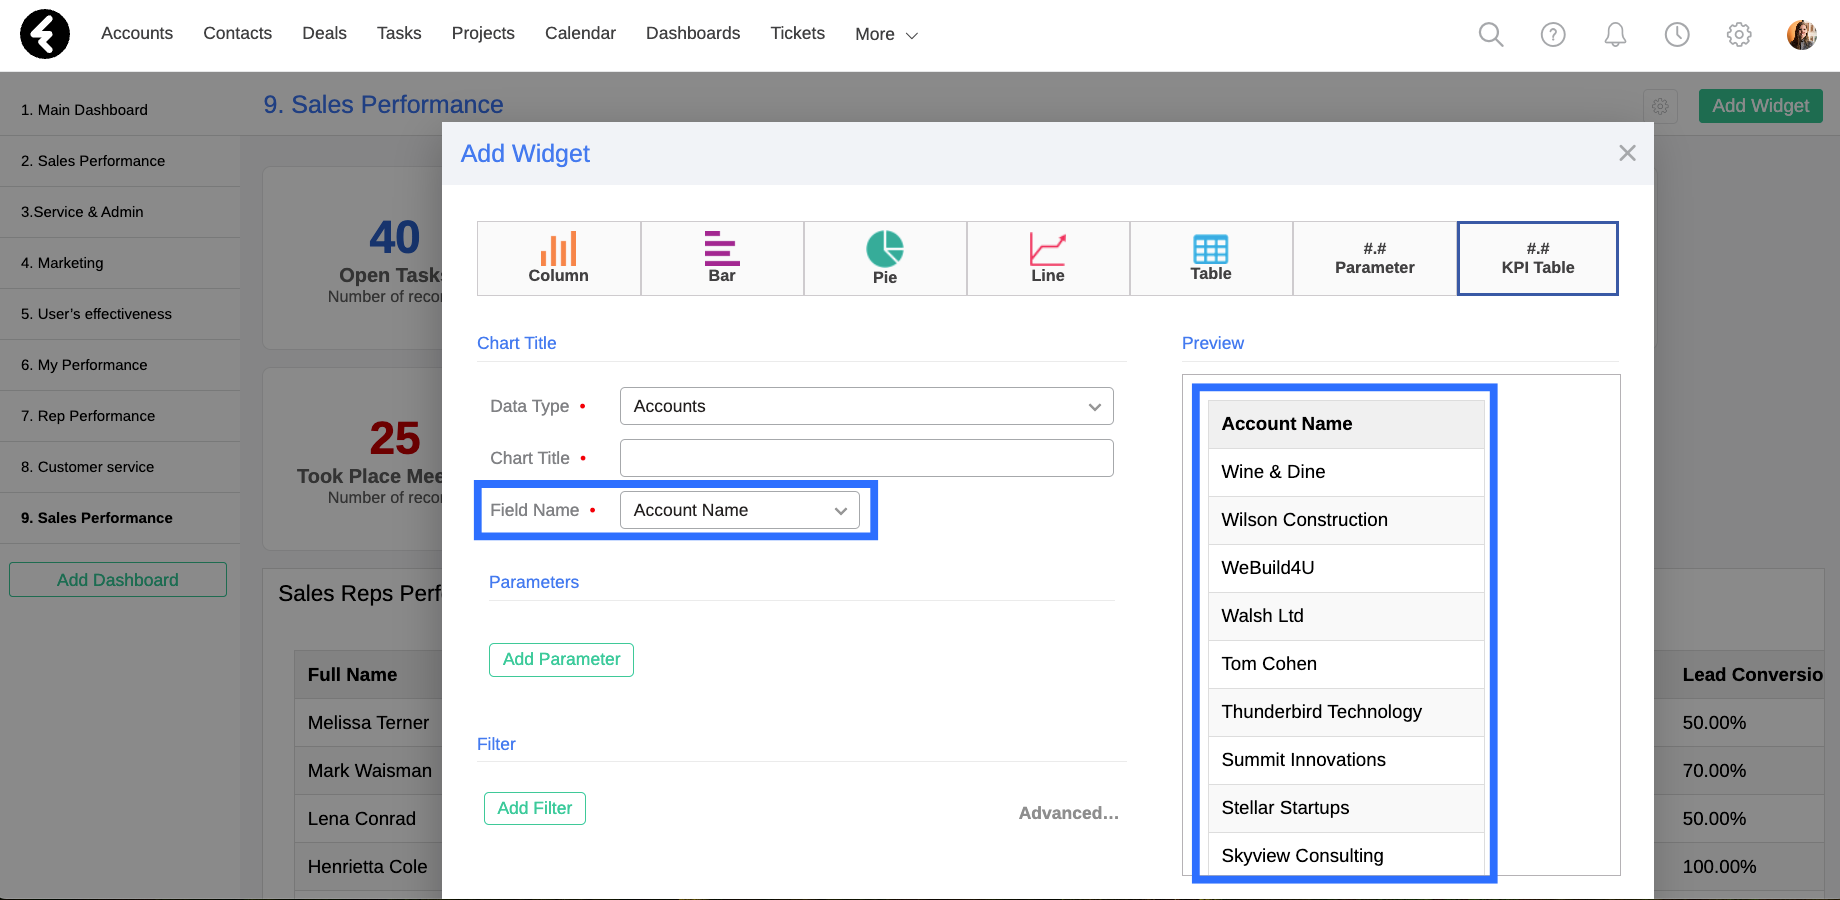Click Henrietta Cole in background table
Viewport: 1840px width, 900px height.
367,867
